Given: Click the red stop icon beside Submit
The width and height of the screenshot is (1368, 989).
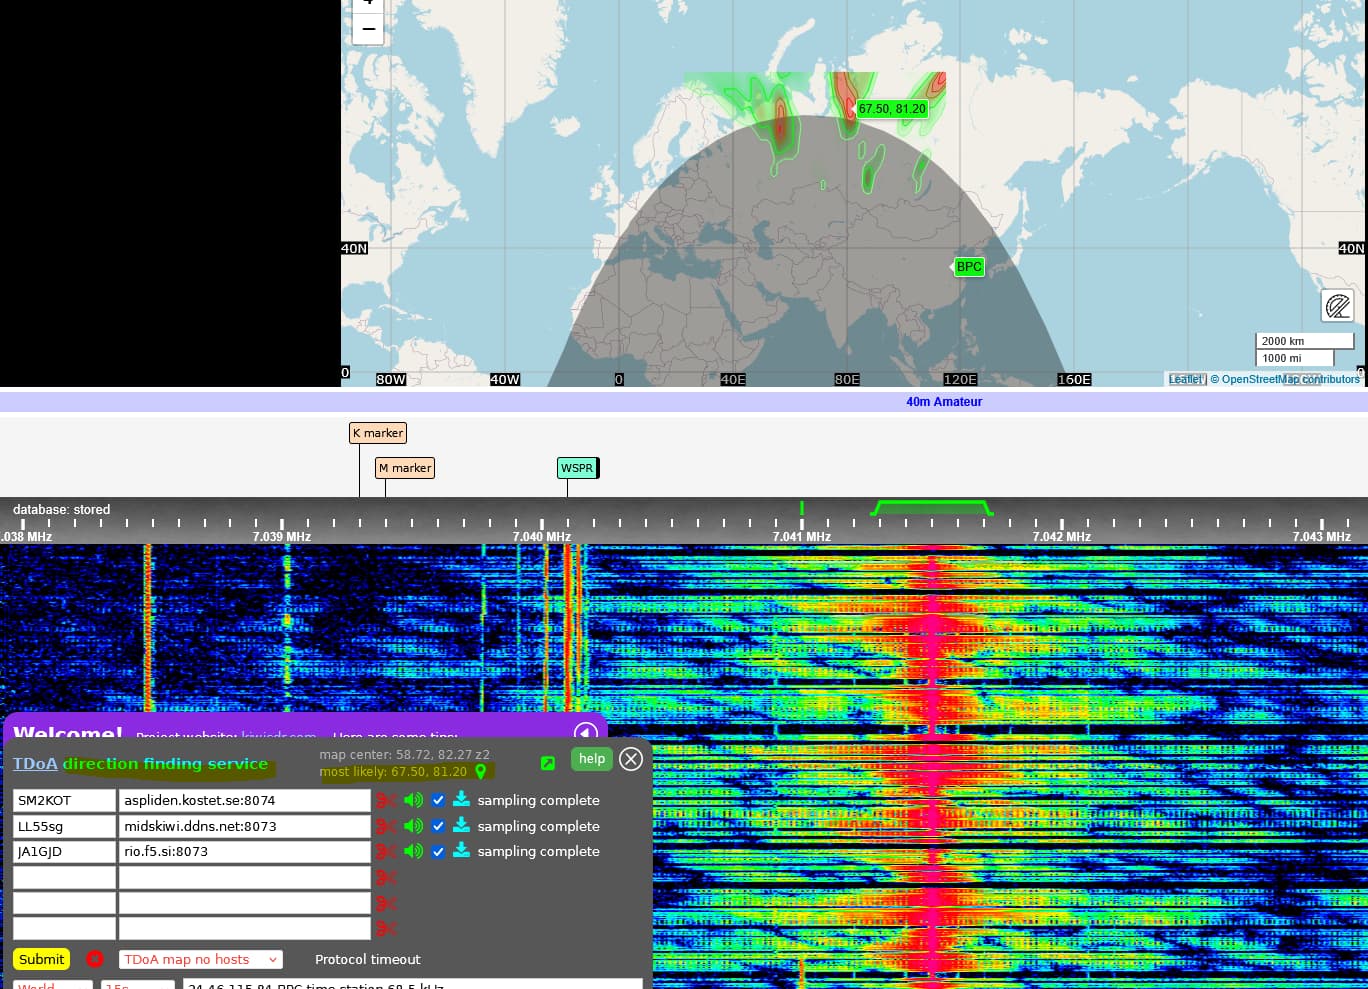Looking at the screenshot, I should [95, 959].
